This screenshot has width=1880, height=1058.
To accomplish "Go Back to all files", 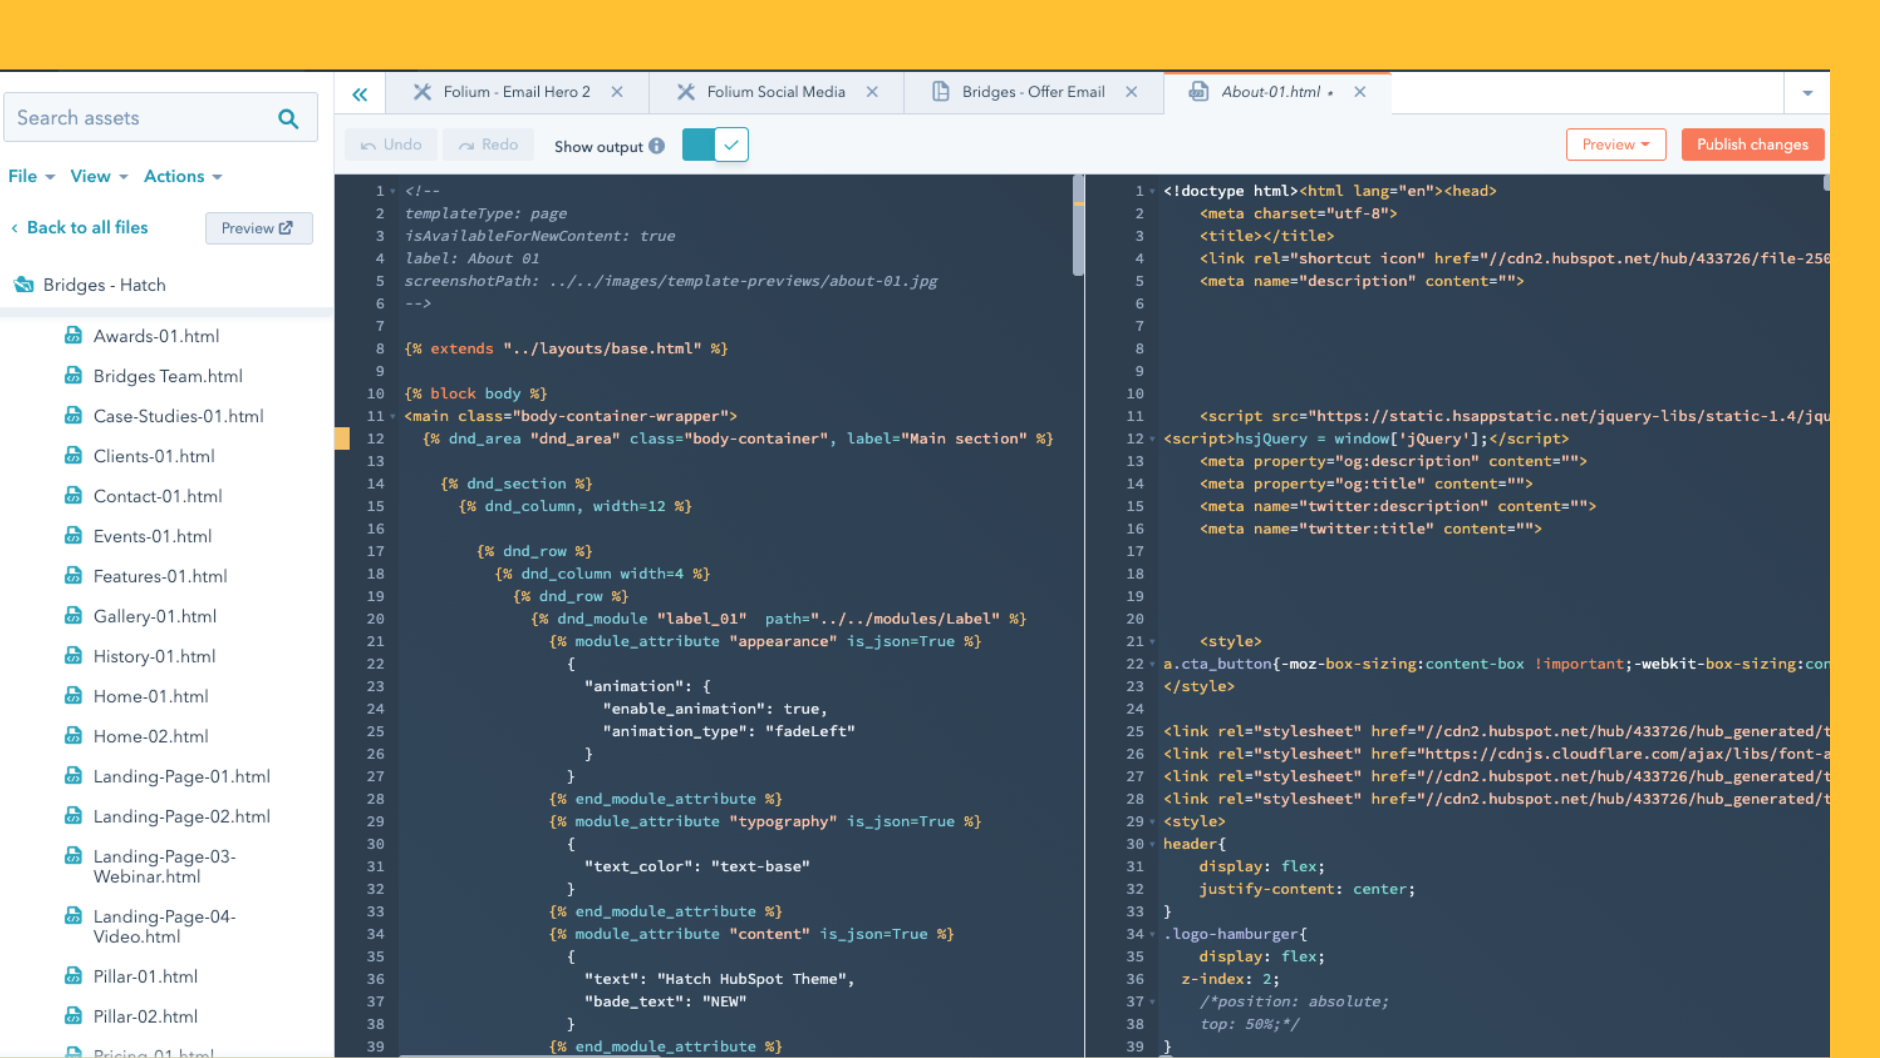I will pos(79,228).
